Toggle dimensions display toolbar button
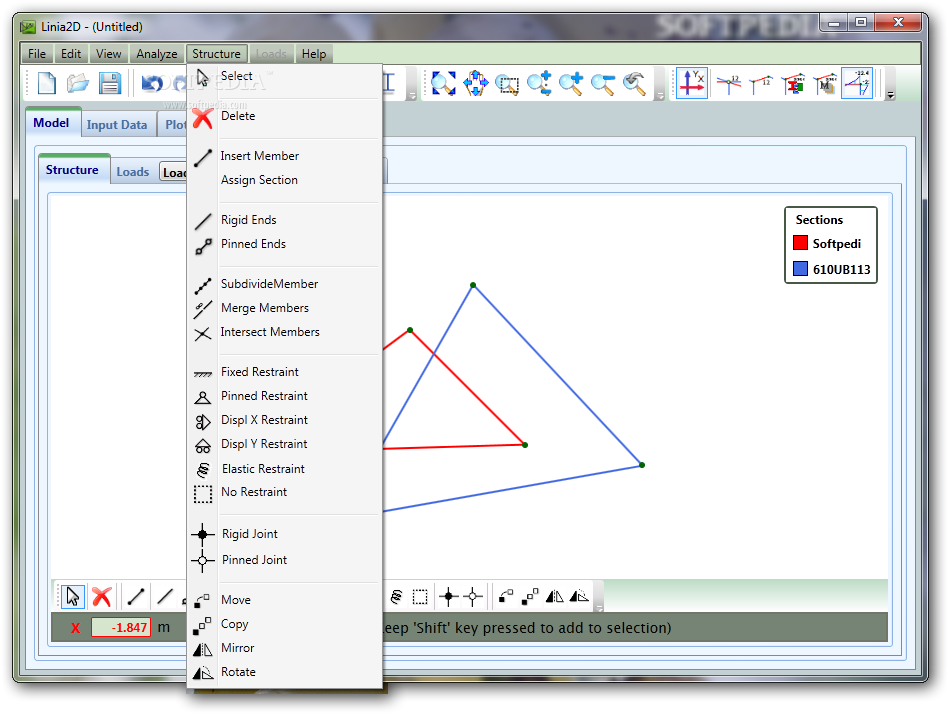 857,84
